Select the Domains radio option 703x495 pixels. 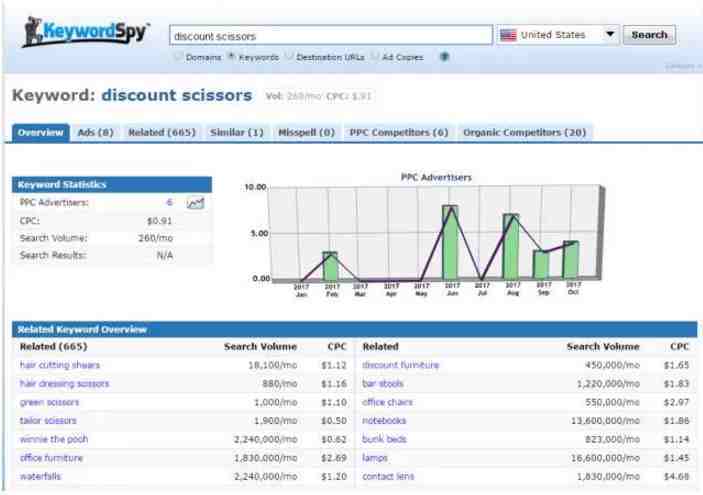pos(178,57)
